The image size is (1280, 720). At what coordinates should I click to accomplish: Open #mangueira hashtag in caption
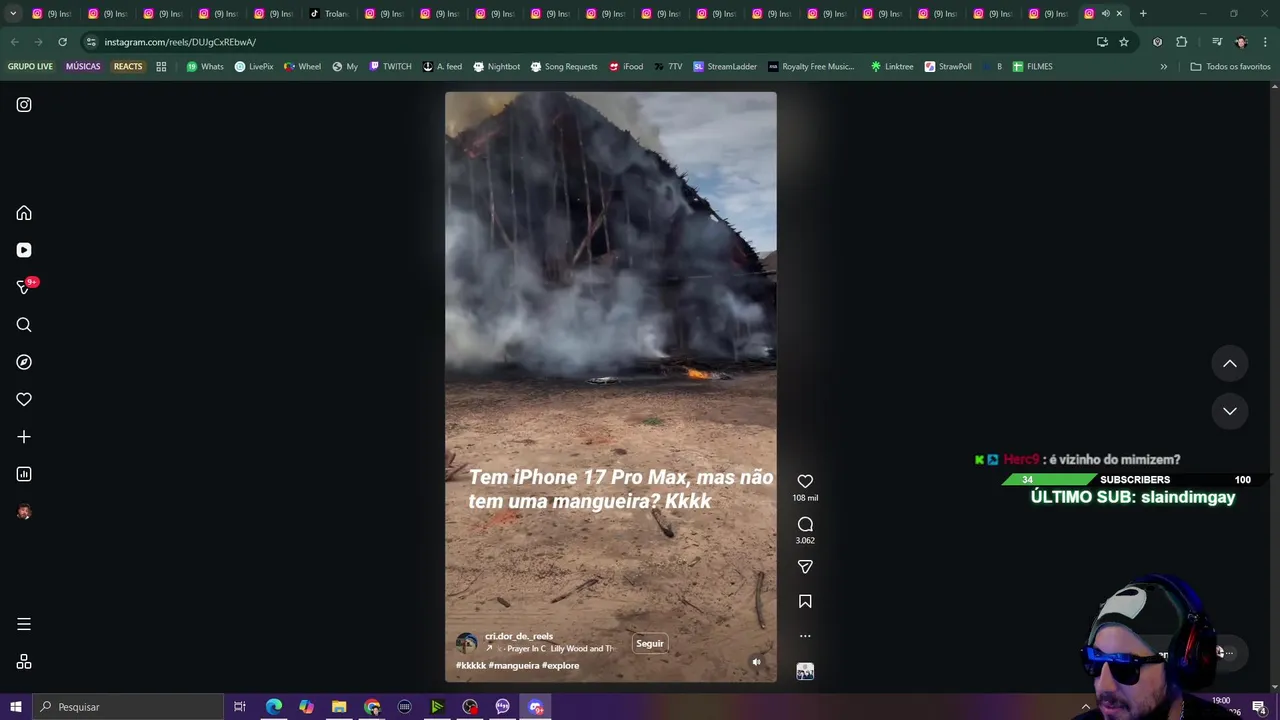tap(514, 666)
